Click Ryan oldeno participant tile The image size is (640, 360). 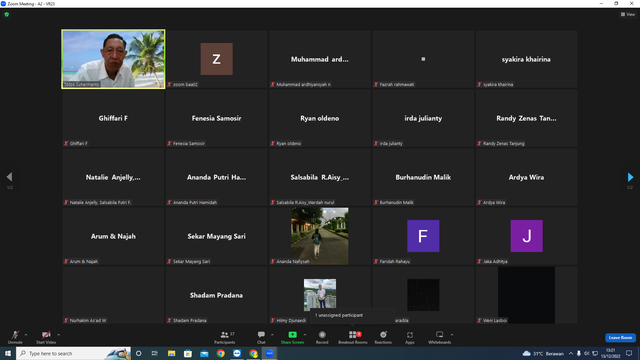[320, 118]
